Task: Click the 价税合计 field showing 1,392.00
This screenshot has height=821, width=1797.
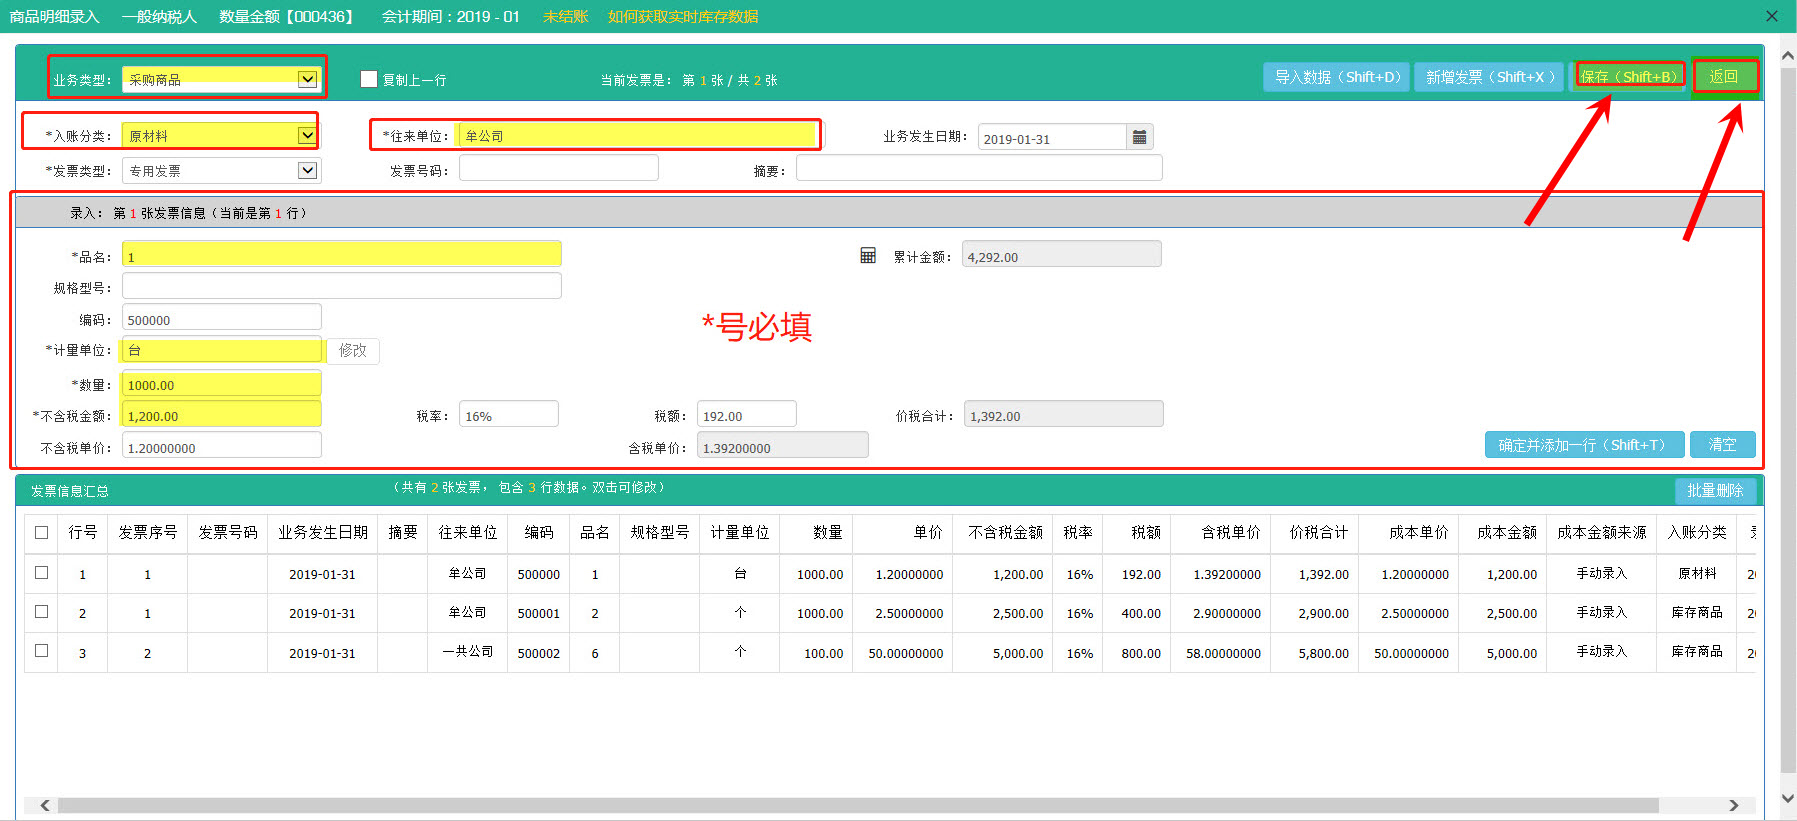Action: (x=1064, y=414)
